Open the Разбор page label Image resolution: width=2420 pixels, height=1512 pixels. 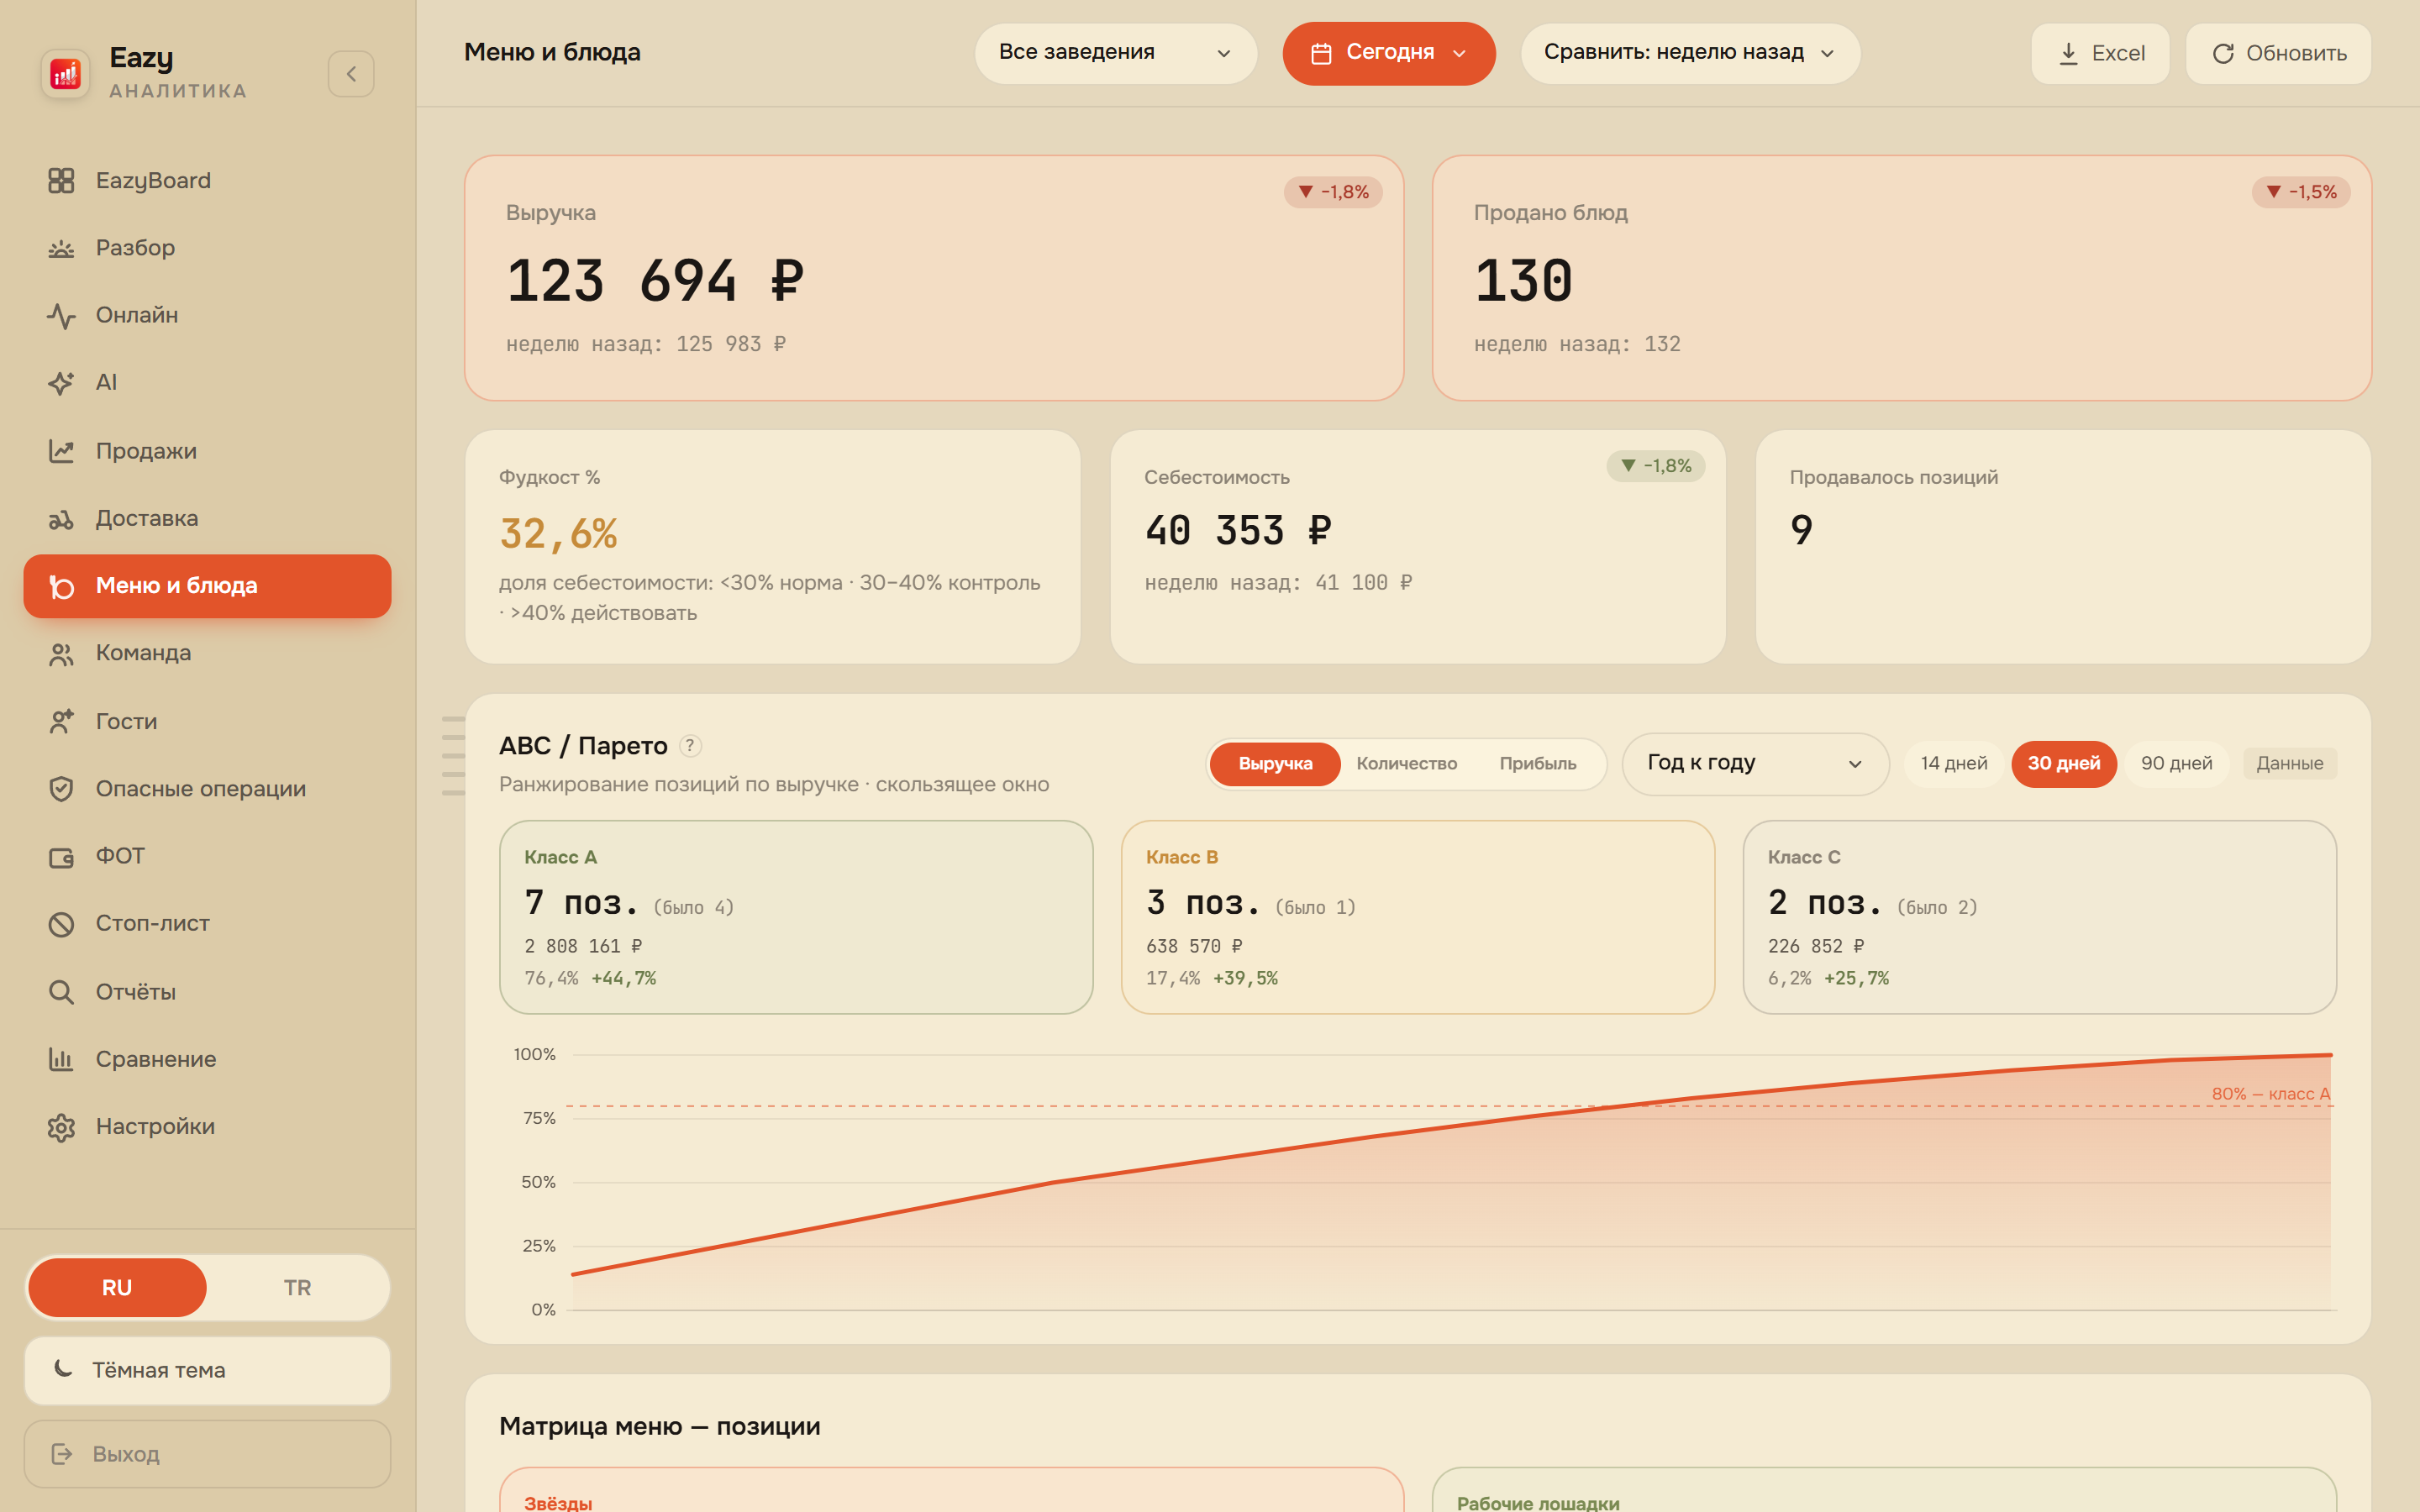tap(135, 248)
